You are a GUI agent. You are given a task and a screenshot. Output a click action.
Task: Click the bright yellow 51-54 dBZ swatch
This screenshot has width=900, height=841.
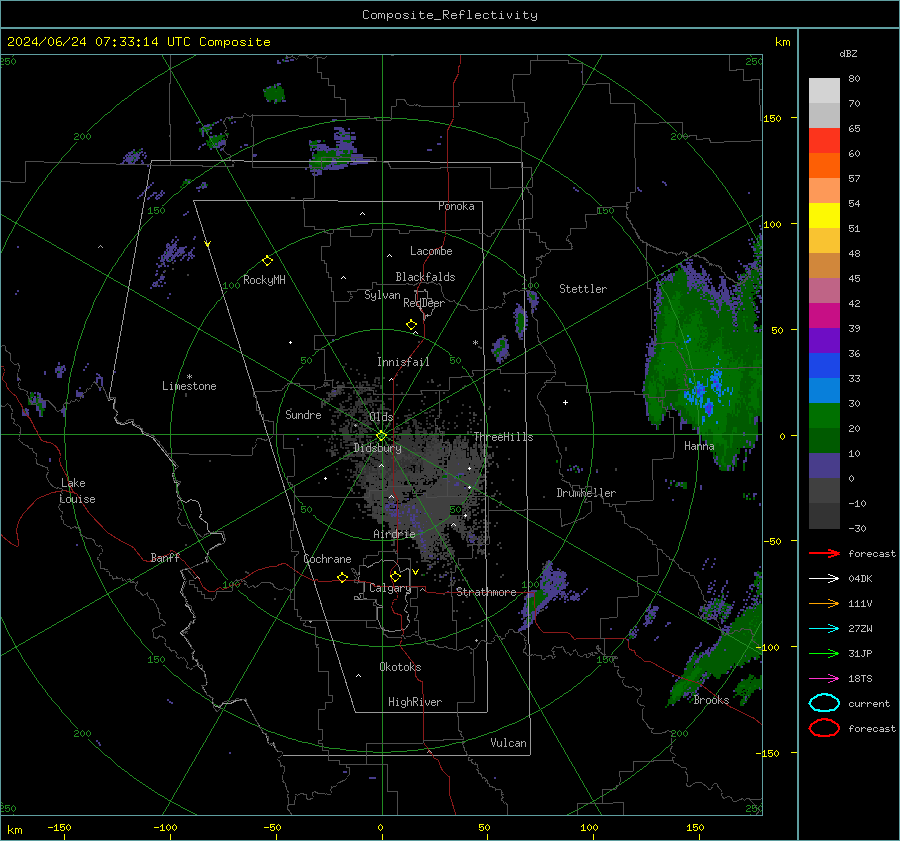pyautogui.click(x=824, y=216)
